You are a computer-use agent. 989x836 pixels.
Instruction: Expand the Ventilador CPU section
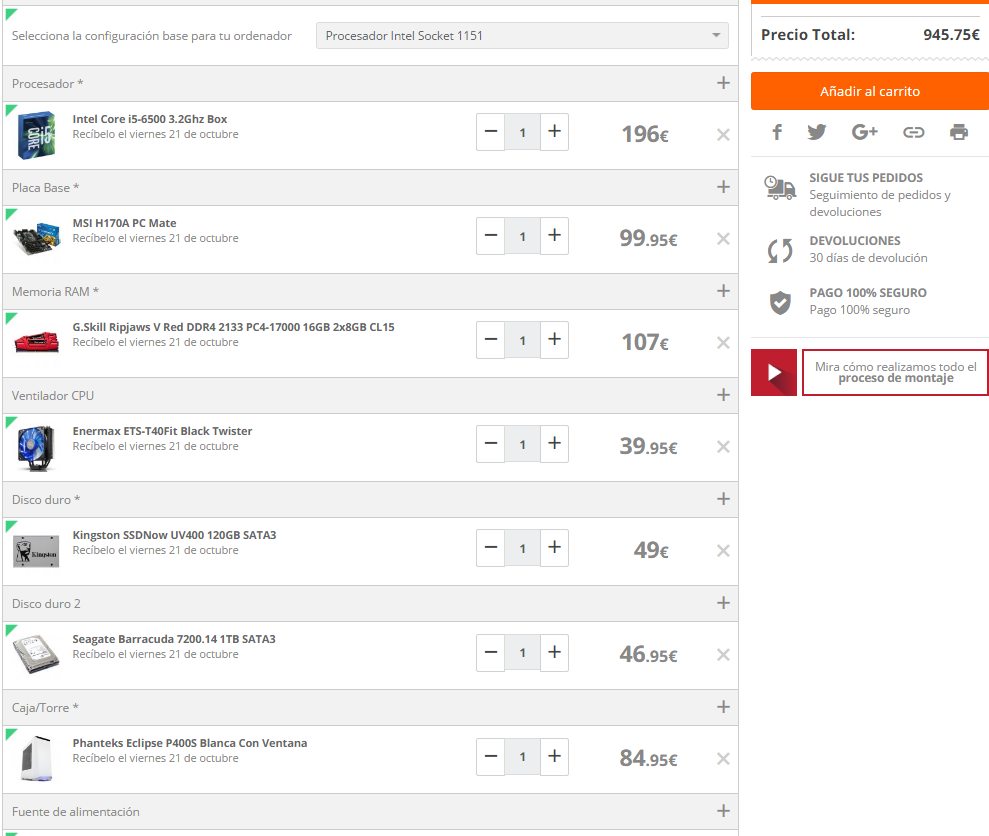tap(723, 395)
